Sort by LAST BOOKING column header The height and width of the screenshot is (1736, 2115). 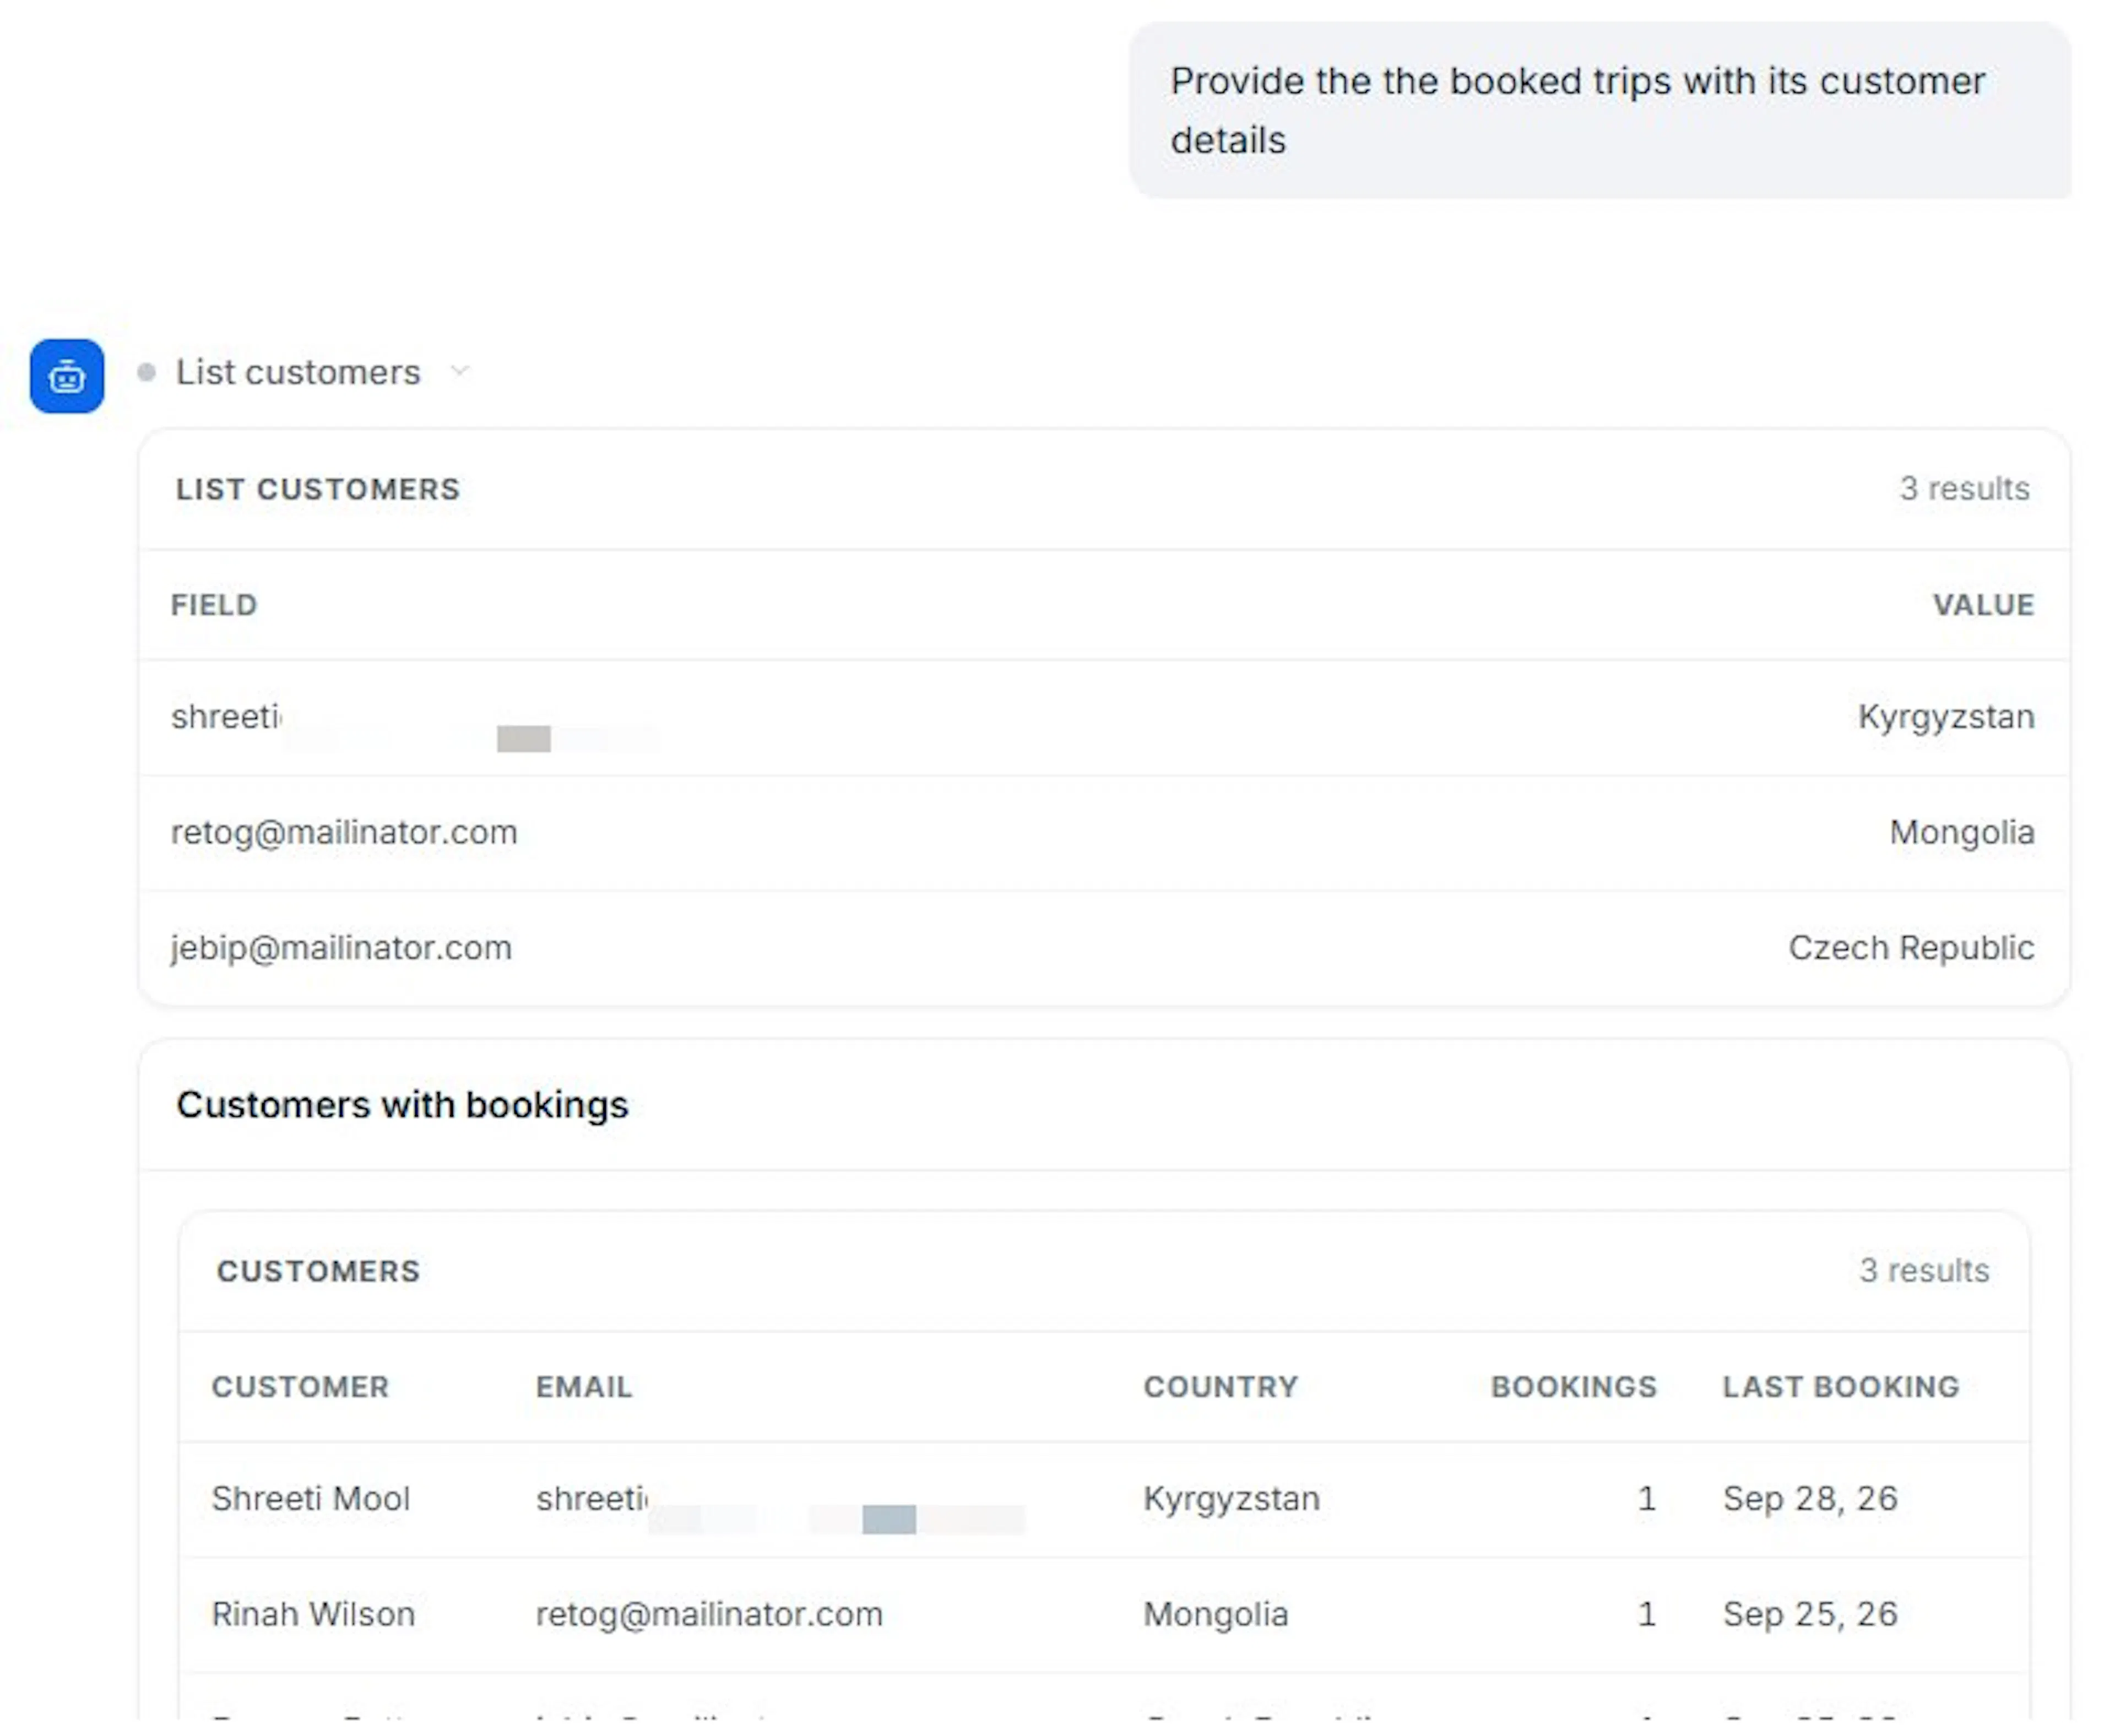pos(1841,1387)
